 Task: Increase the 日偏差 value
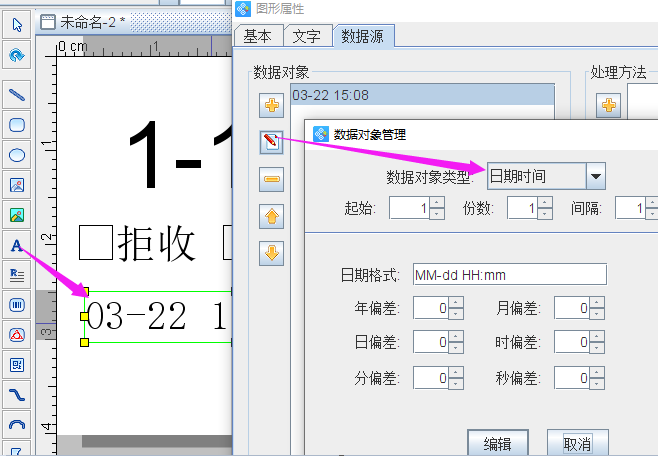click(x=456, y=337)
